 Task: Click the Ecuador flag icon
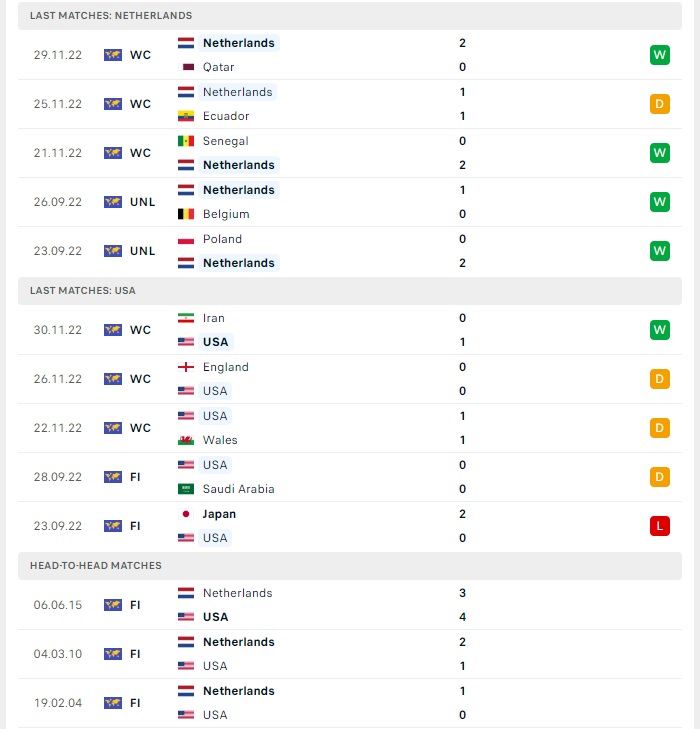(186, 116)
